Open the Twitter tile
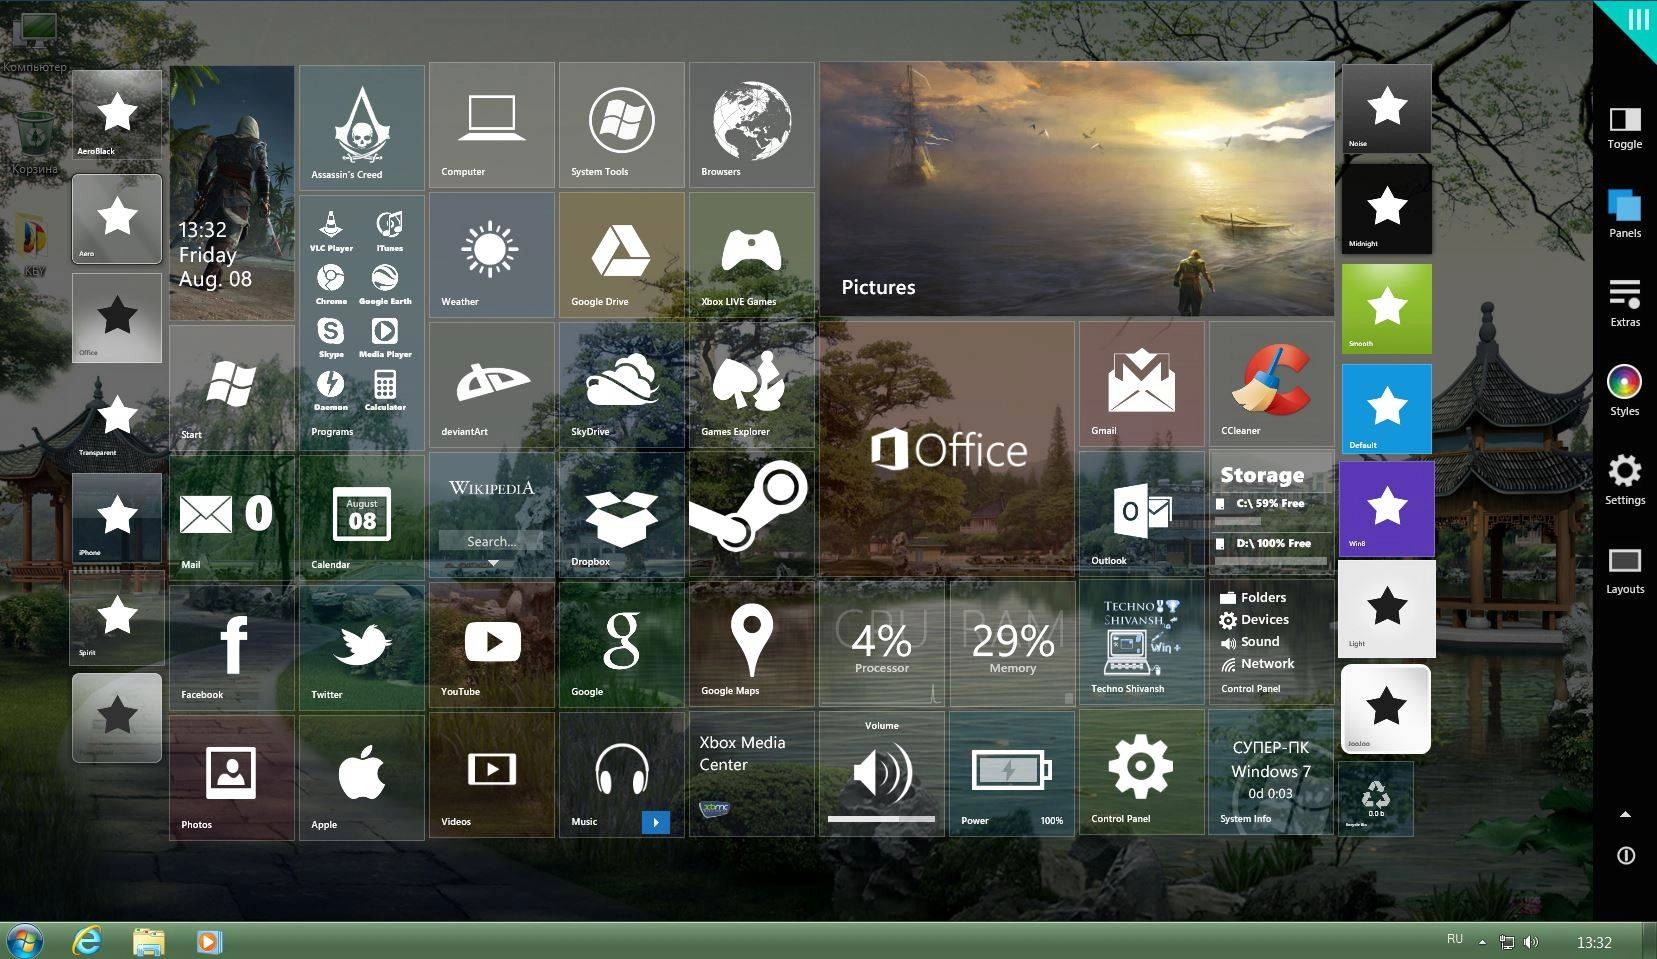This screenshot has height=959, width=1657. click(362, 648)
